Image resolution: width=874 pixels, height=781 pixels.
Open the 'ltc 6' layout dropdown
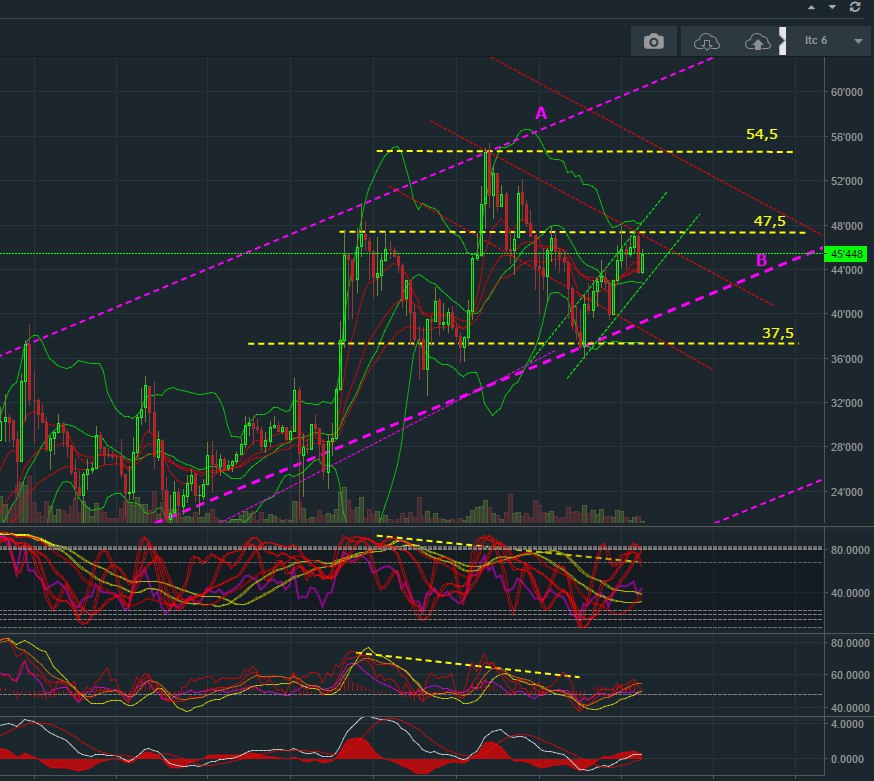(827, 41)
